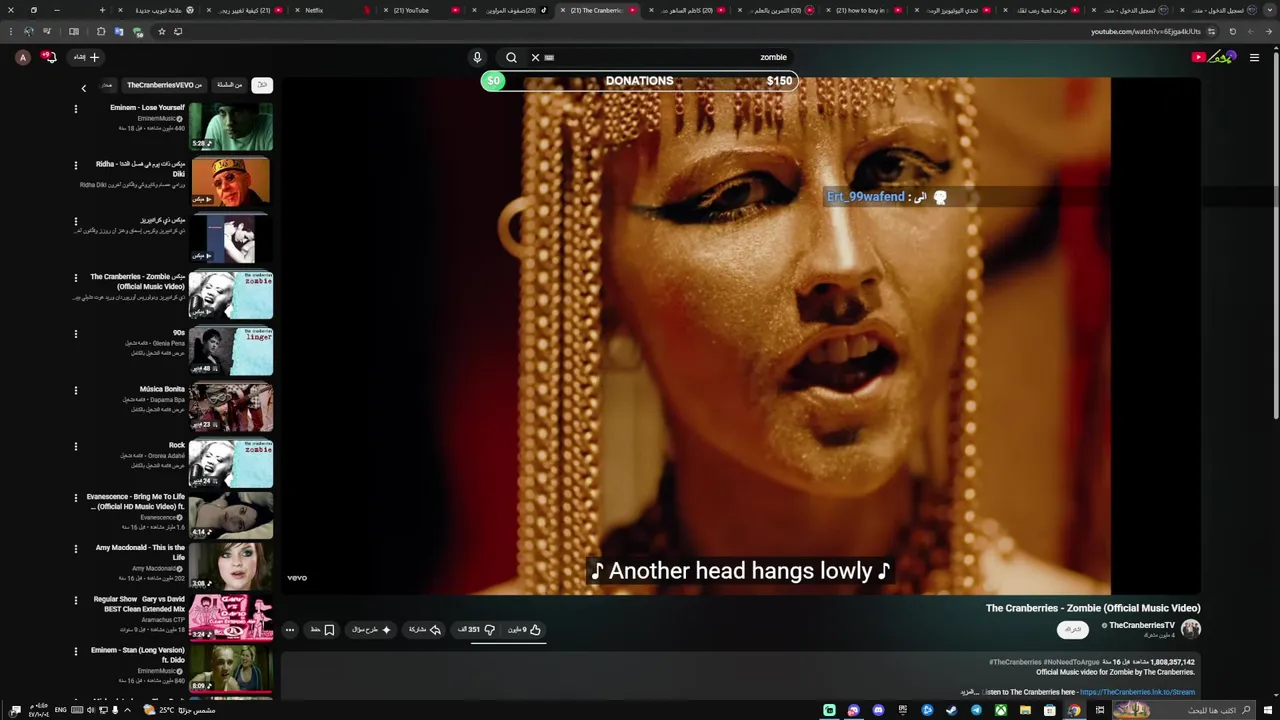Click the Create plus button
Image resolution: width=1280 pixels, height=720 pixels.
(87, 57)
